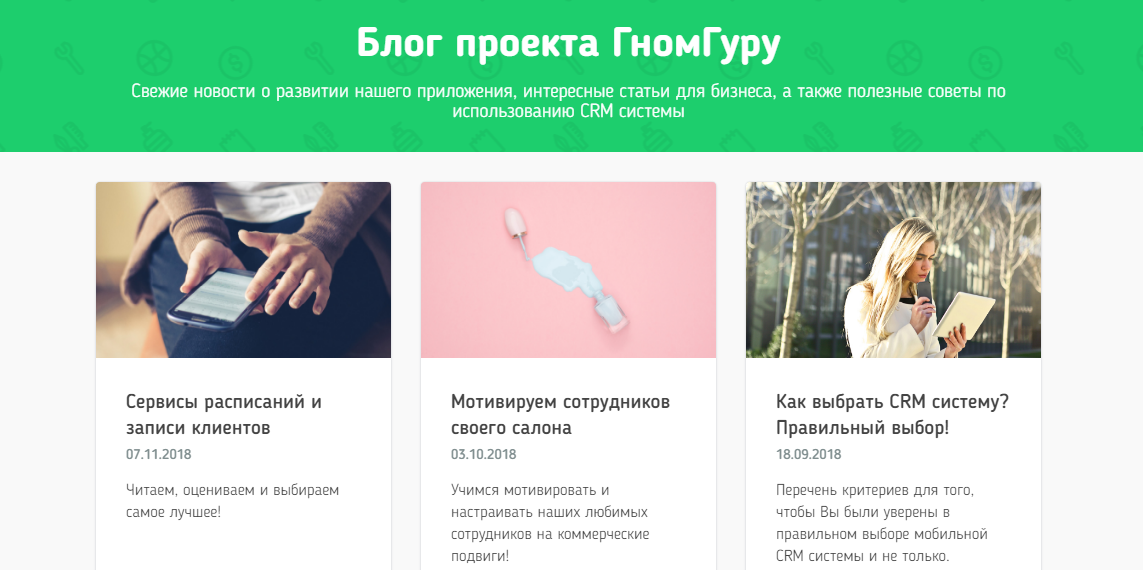Click the date 18.09.2018
Screen dimensions: 1143x570
(808, 454)
